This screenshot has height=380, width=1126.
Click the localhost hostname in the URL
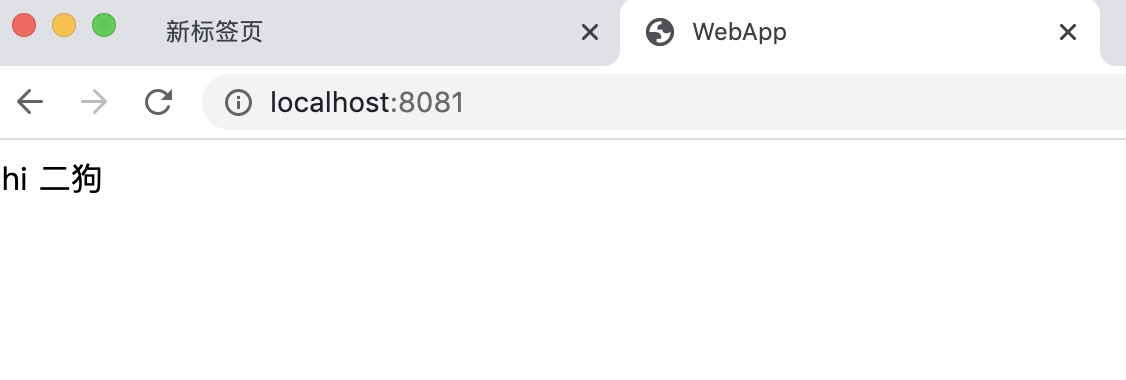pos(330,103)
